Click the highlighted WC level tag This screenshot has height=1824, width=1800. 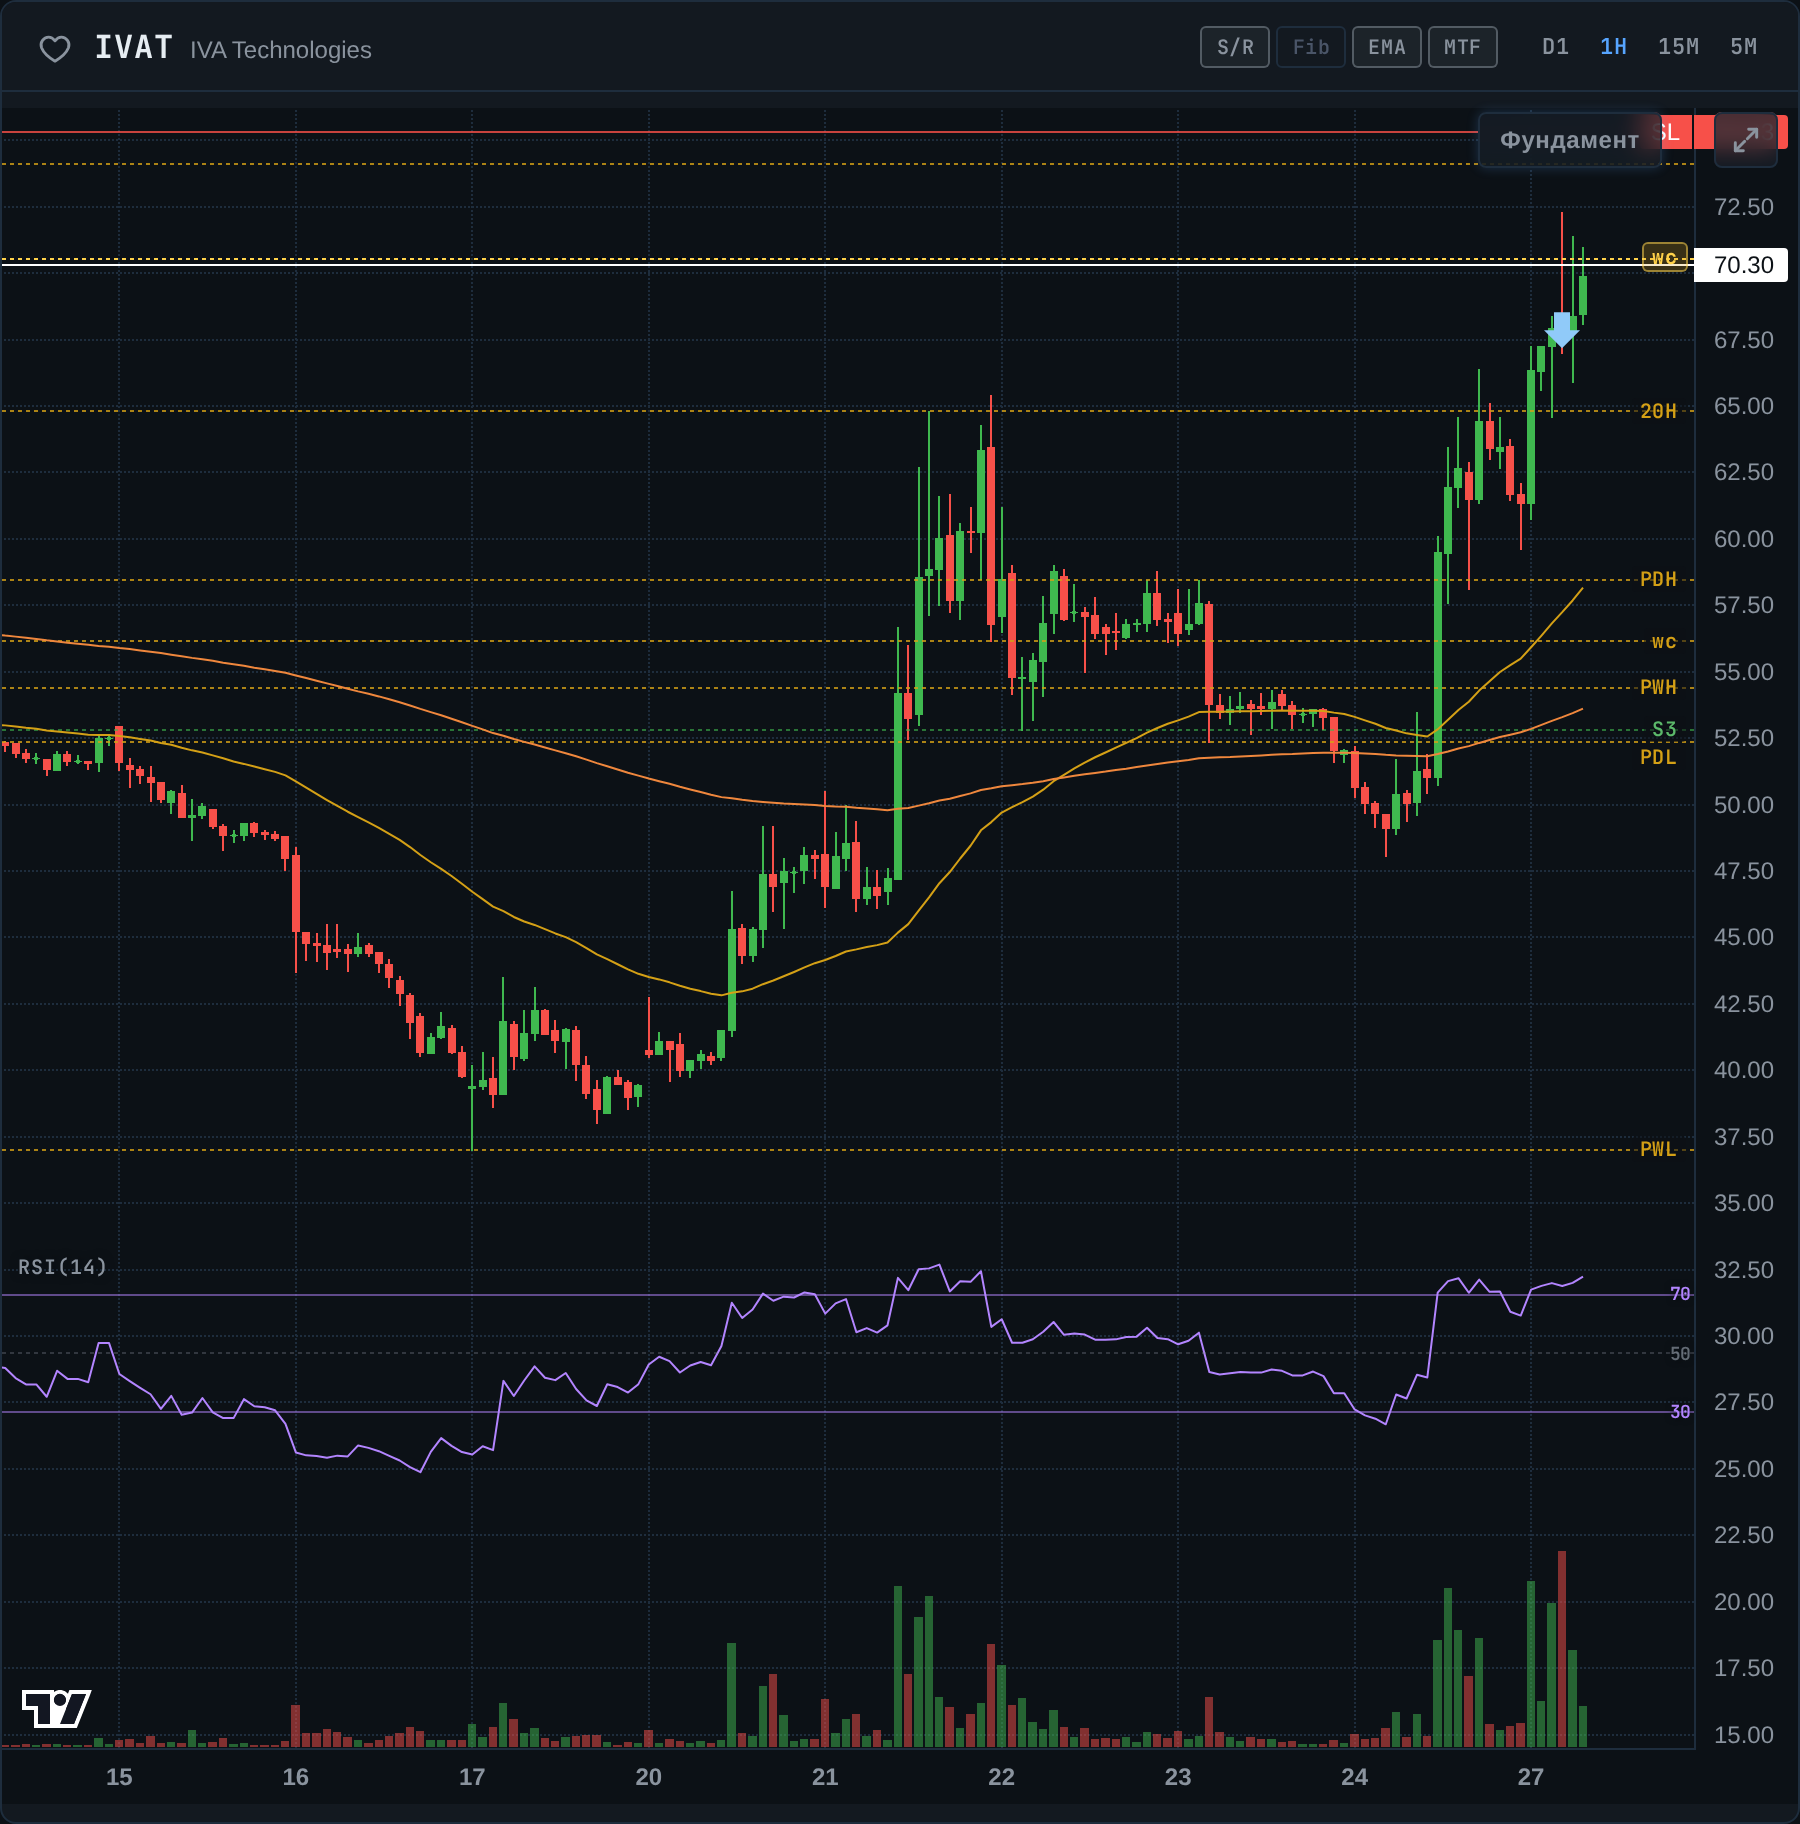[x=1665, y=258]
